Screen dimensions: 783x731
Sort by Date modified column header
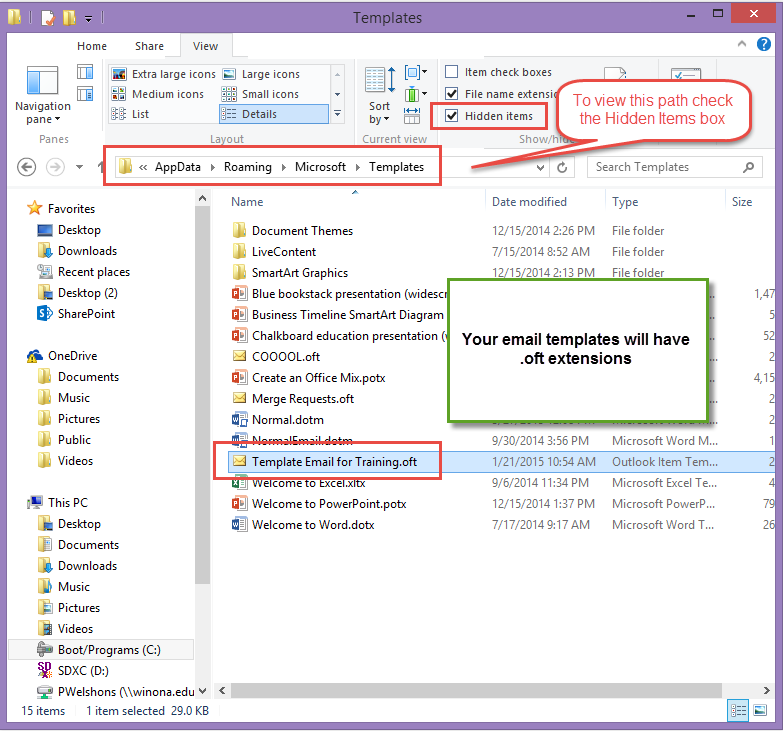(x=529, y=202)
